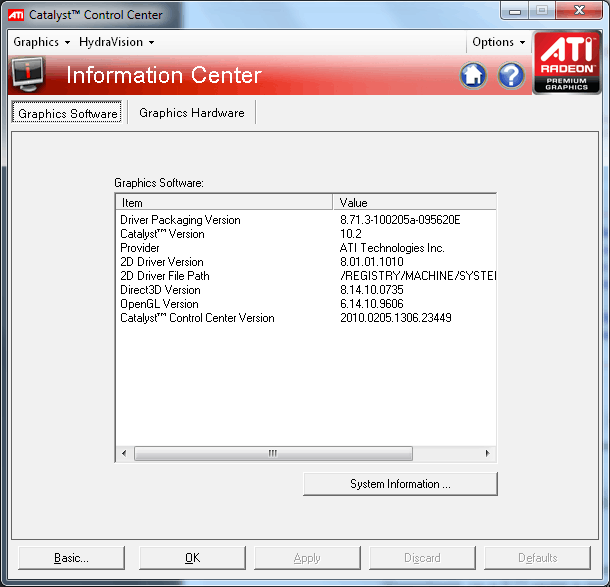Click the System Information button
Image resolution: width=610 pixels, height=587 pixels.
400,484
